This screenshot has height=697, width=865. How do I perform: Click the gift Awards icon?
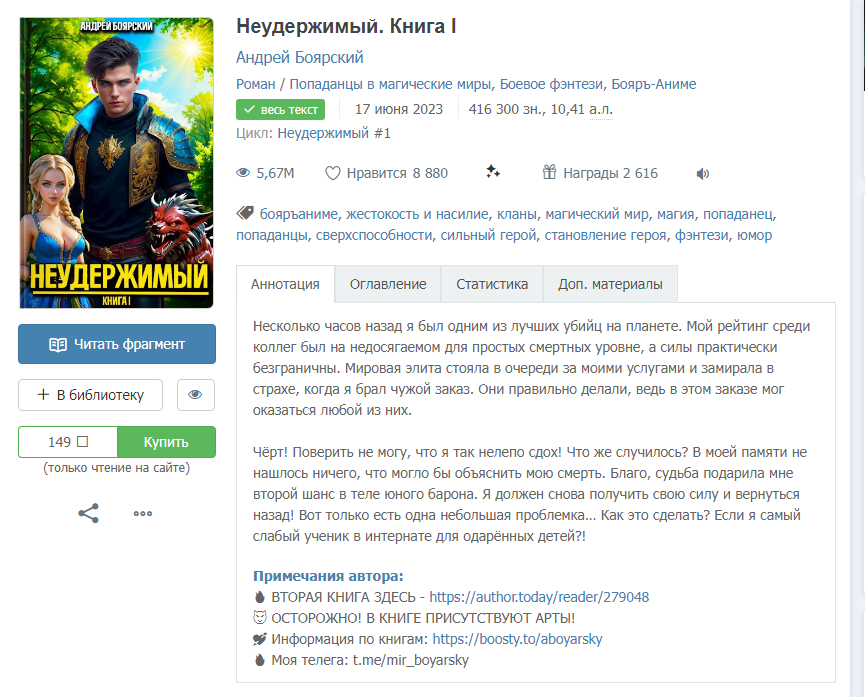(549, 172)
